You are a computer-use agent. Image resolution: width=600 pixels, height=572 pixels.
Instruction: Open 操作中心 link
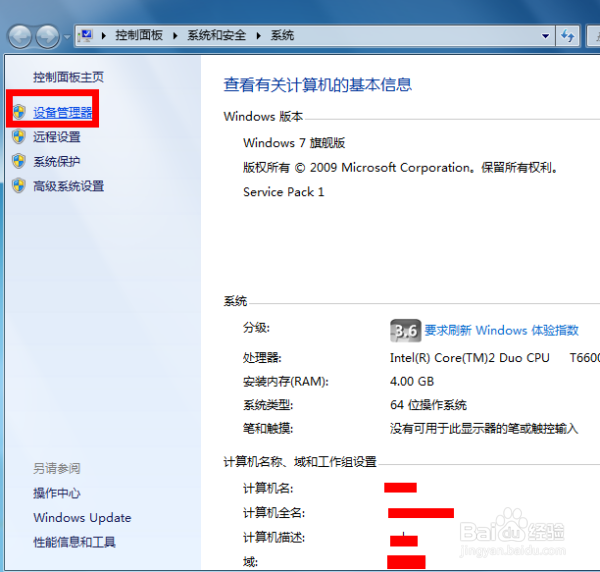[57, 493]
